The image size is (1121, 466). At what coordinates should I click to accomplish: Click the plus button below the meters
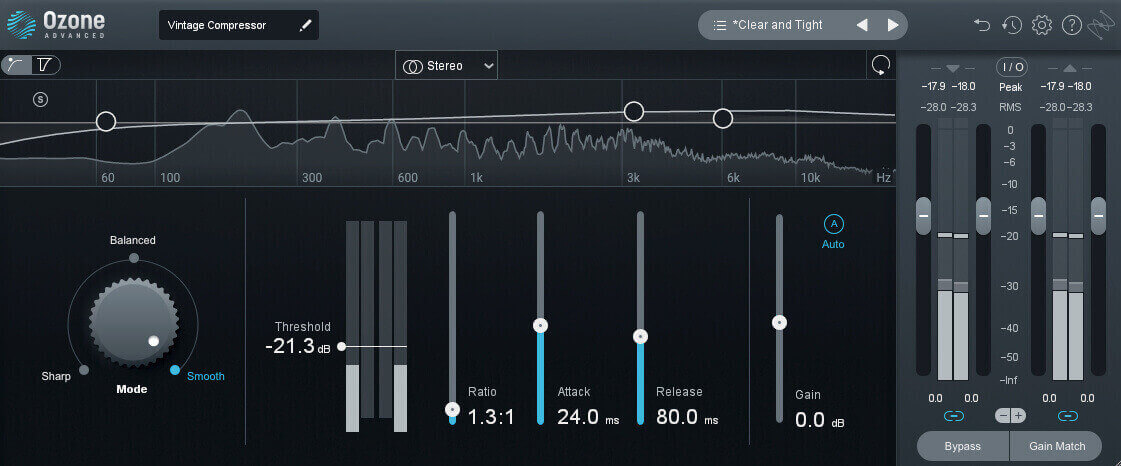tap(1018, 415)
